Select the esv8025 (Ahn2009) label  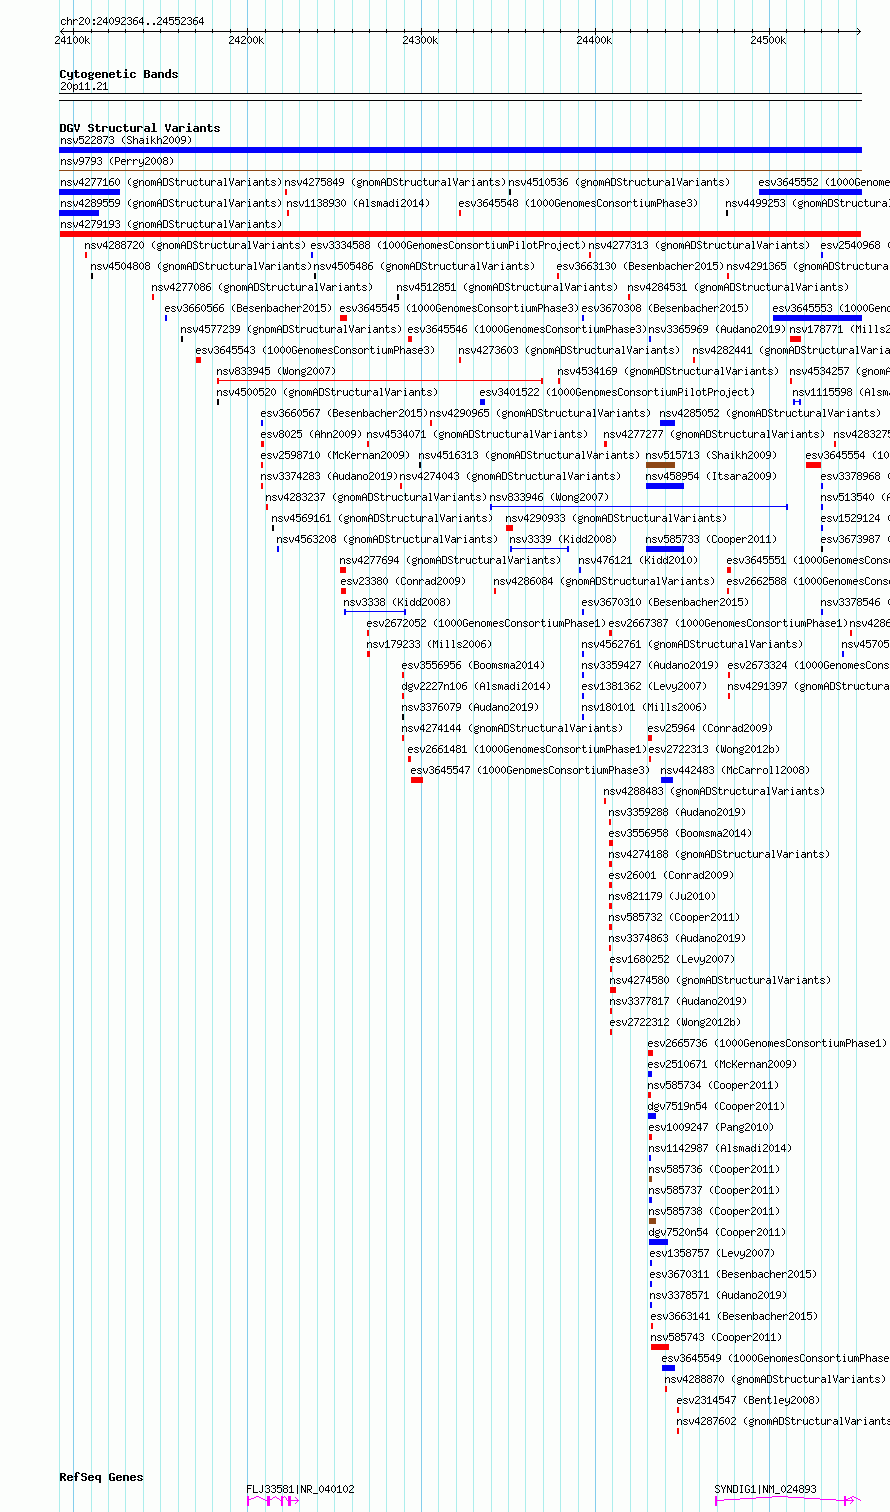[x=311, y=434]
